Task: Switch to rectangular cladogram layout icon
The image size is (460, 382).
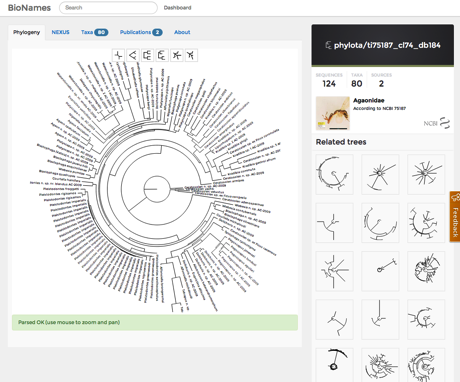Action: (147, 55)
